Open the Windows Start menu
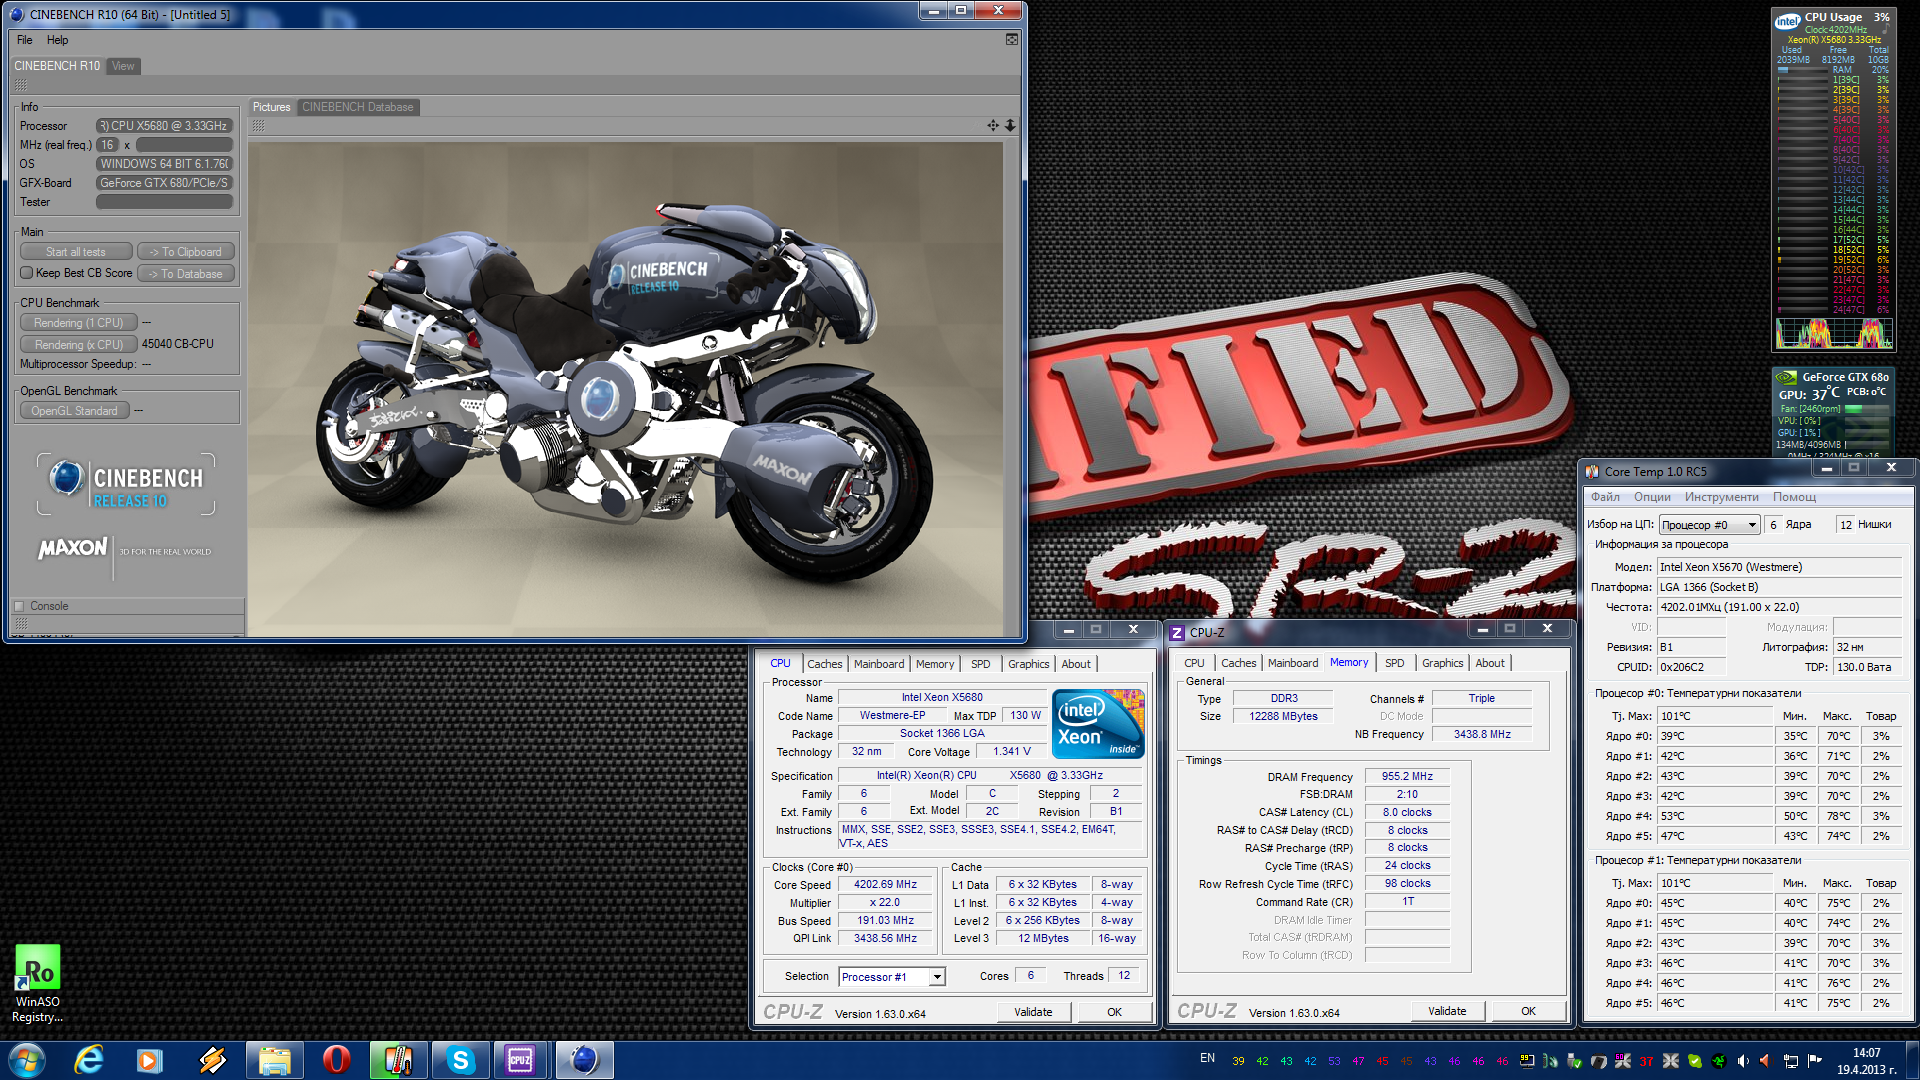Screen dimensions: 1920x1080 tap(26, 1060)
